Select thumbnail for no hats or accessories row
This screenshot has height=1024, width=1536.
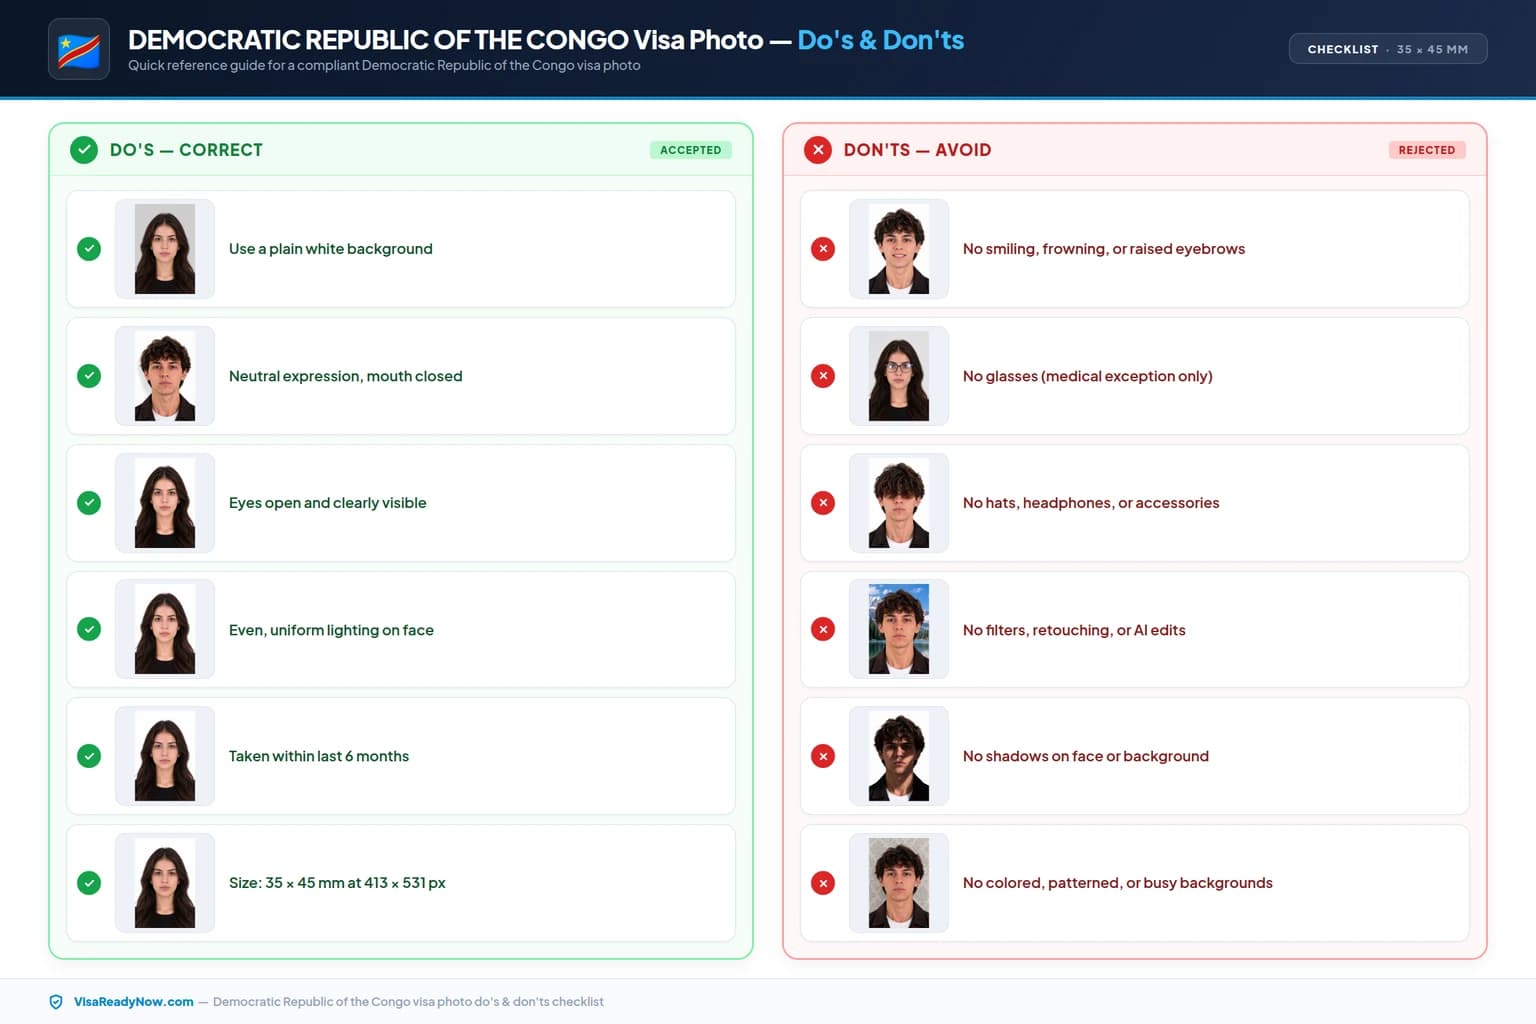[899, 503]
